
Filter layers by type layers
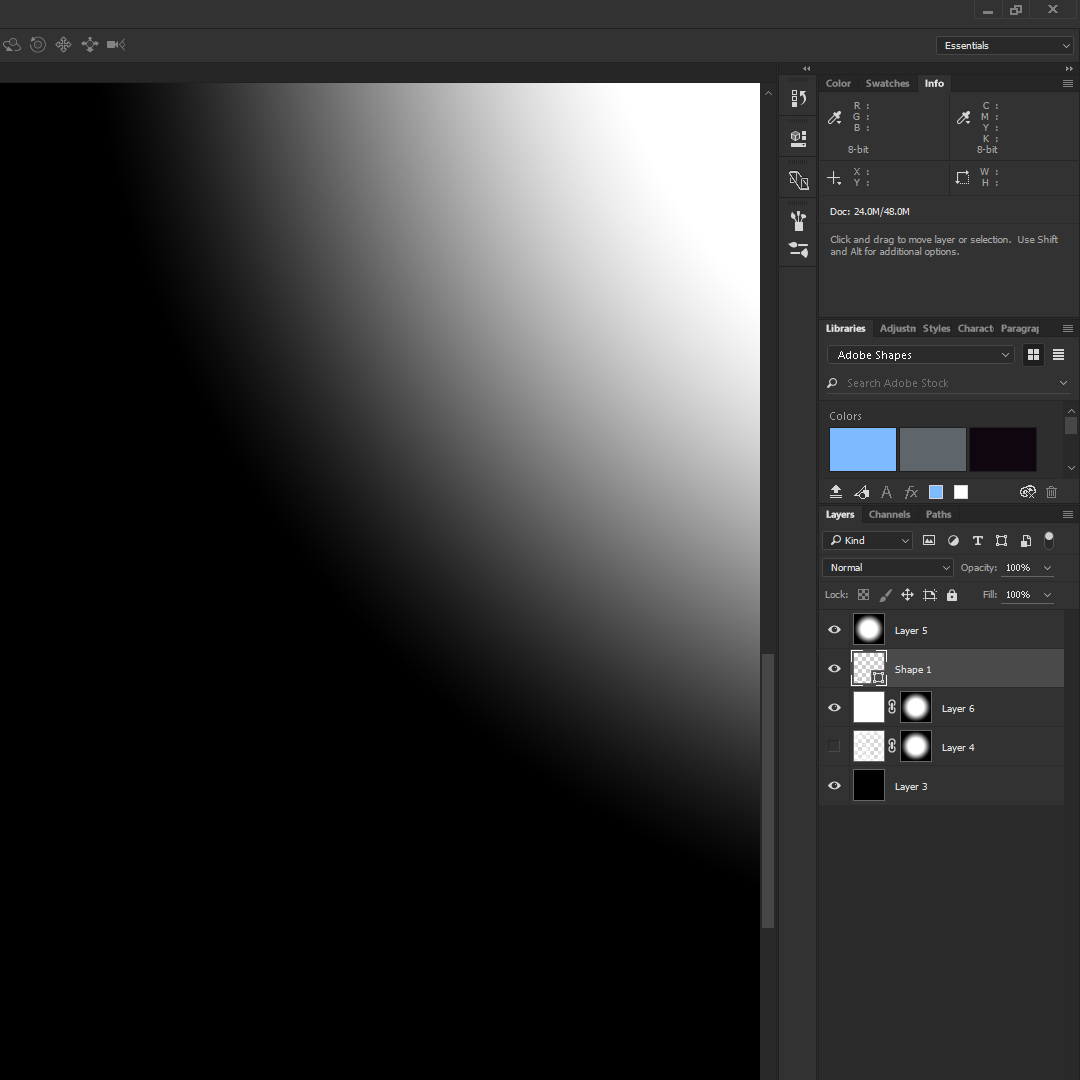[x=977, y=540]
